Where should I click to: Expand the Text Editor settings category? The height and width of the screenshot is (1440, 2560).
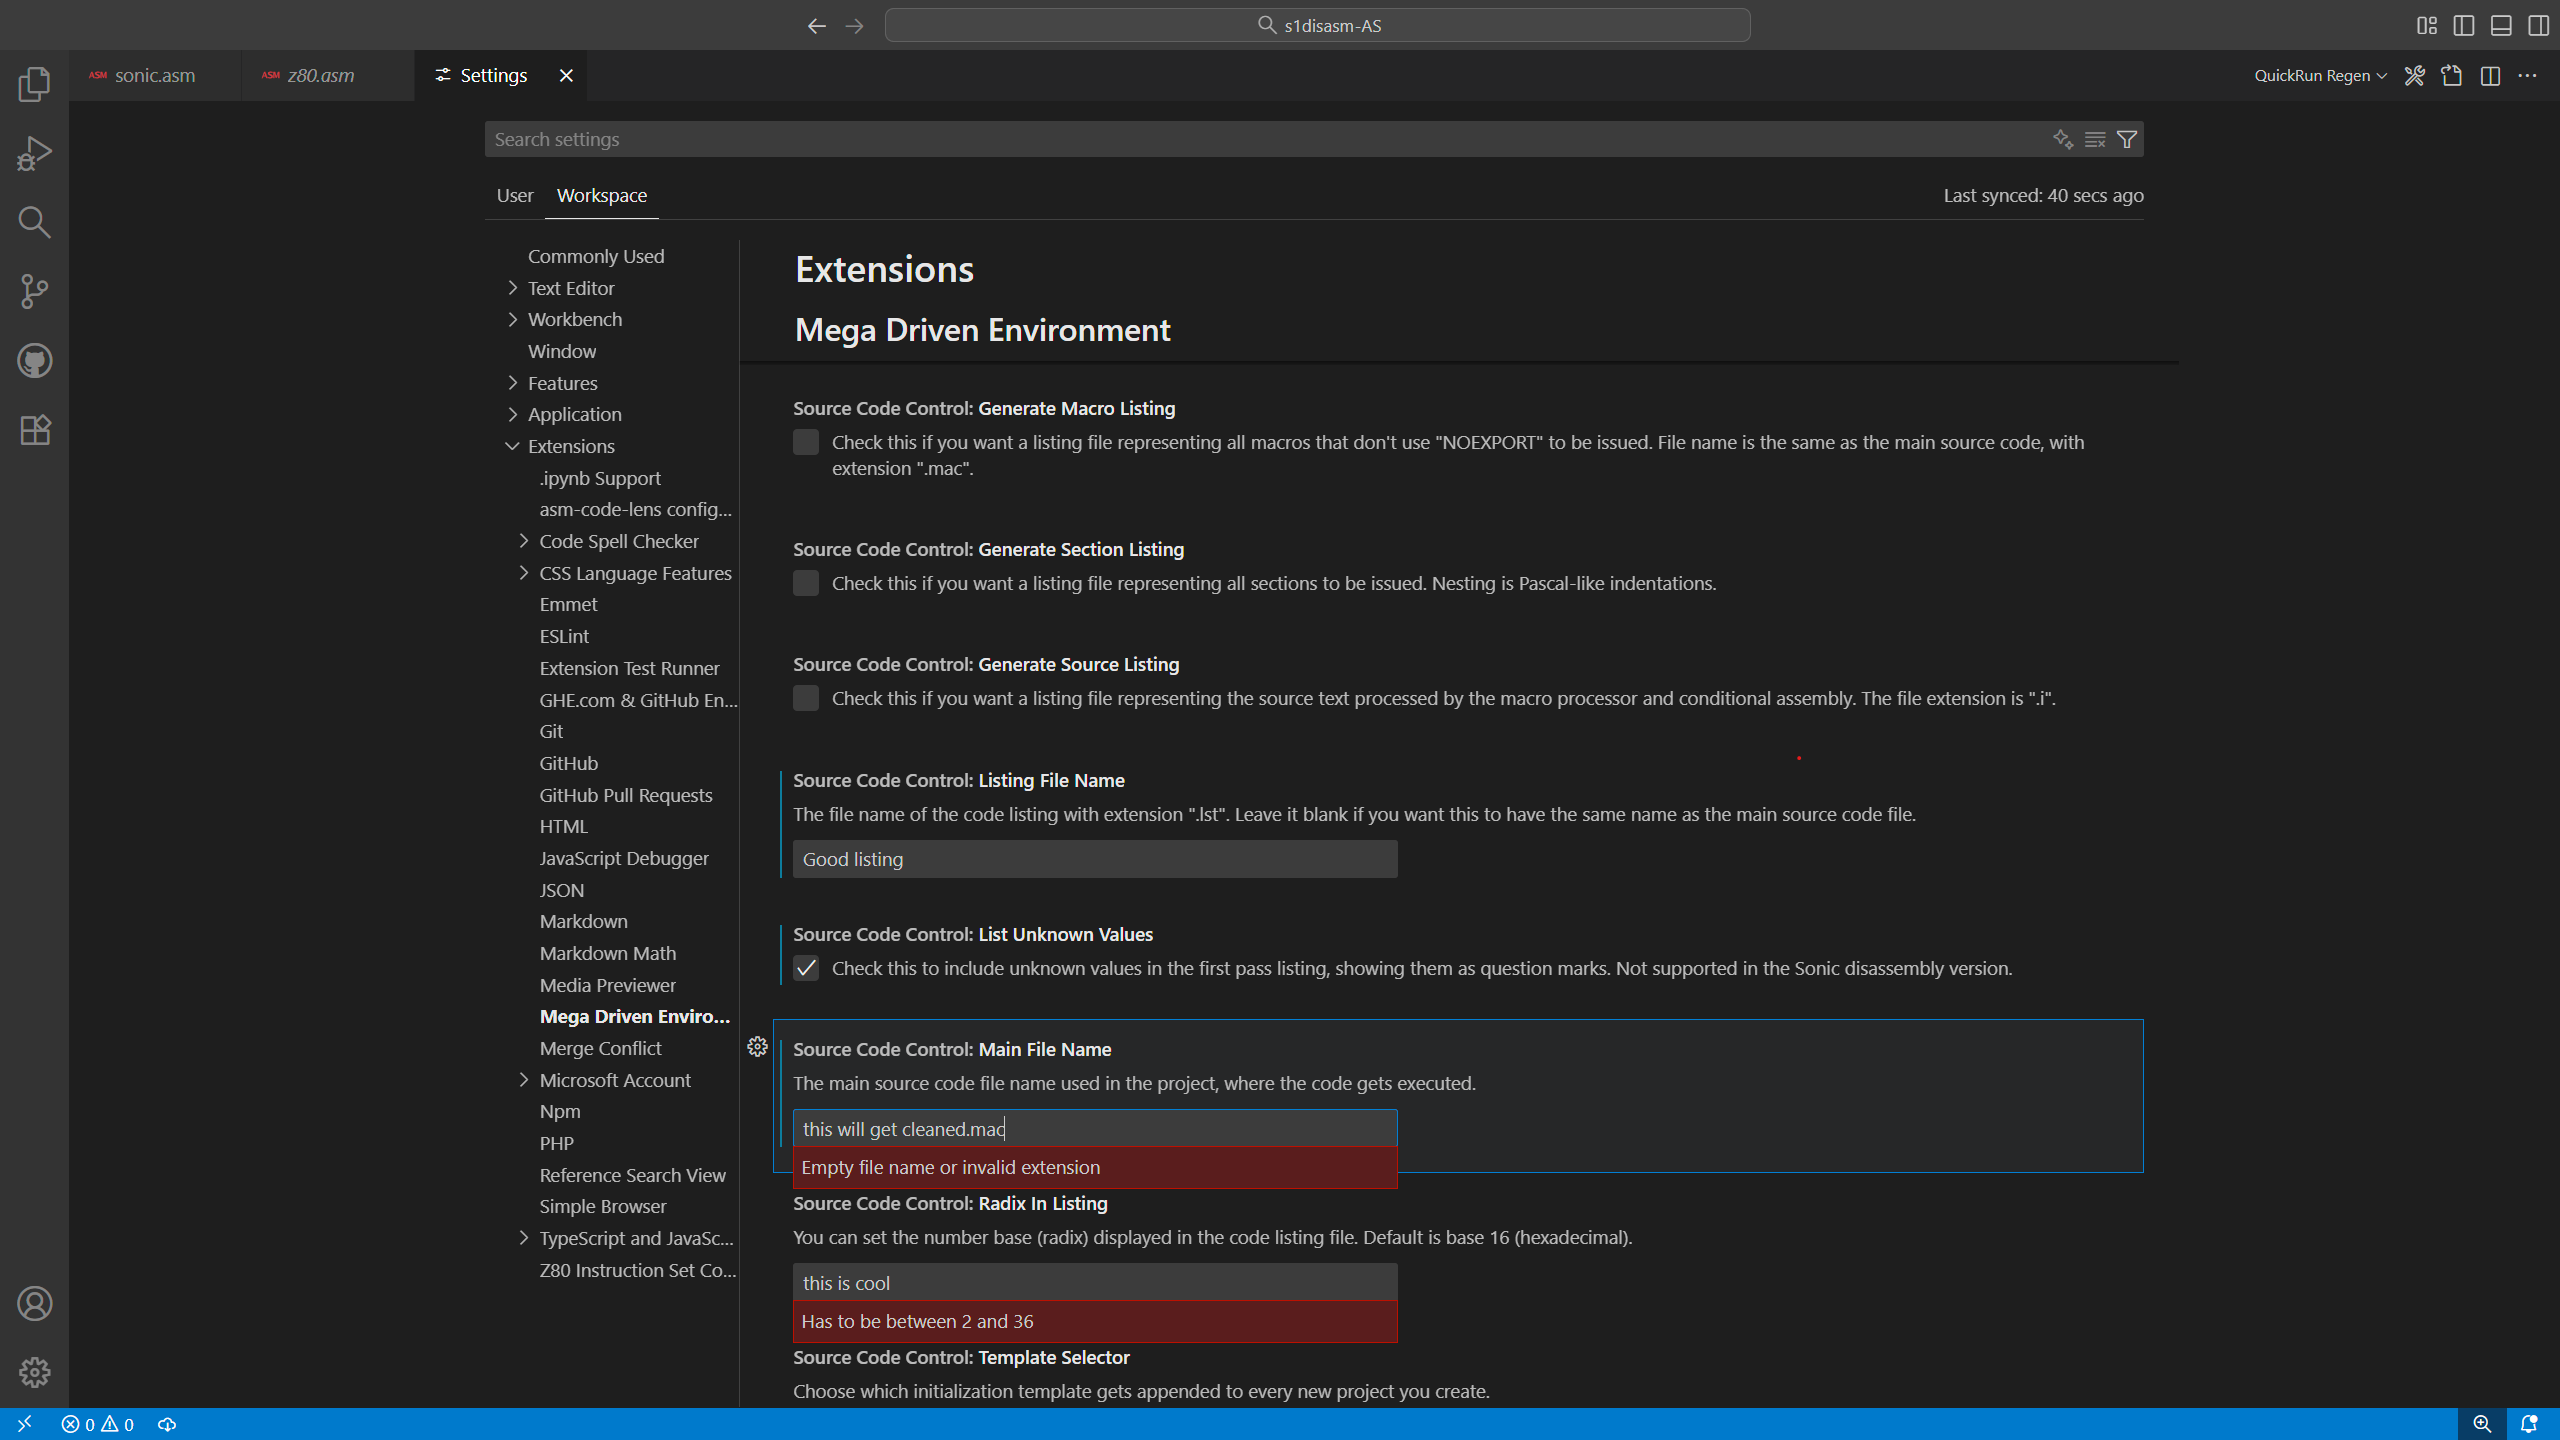pyautogui.click(x=513, y=288)
